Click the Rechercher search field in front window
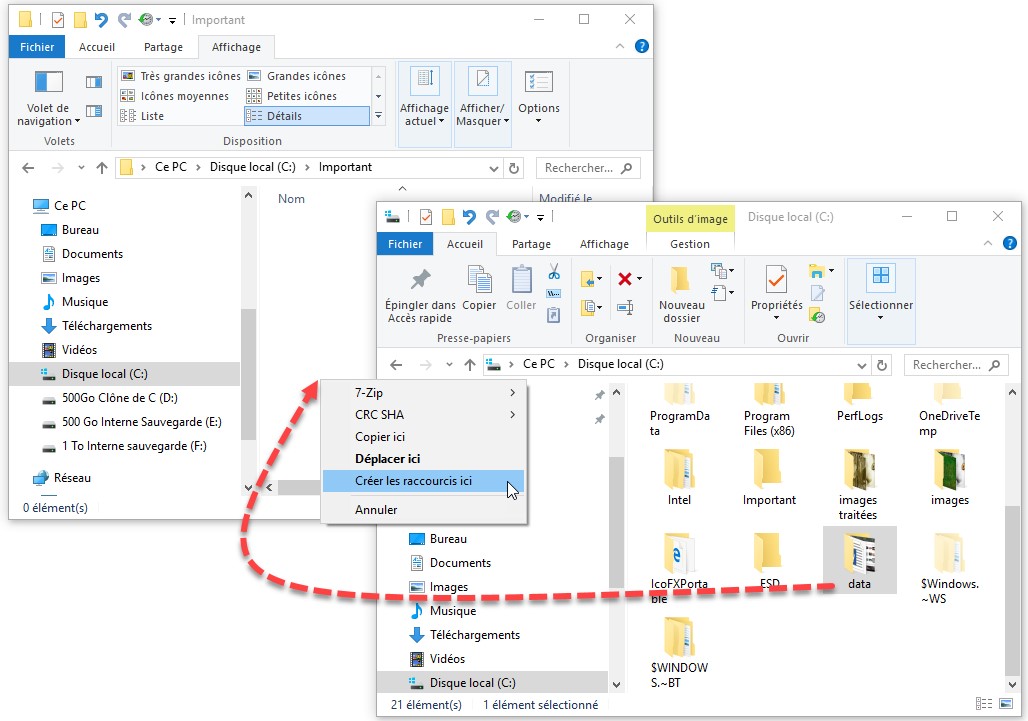Image resolution: width=1028 pixels, height=721 pixels. point(948,366)
